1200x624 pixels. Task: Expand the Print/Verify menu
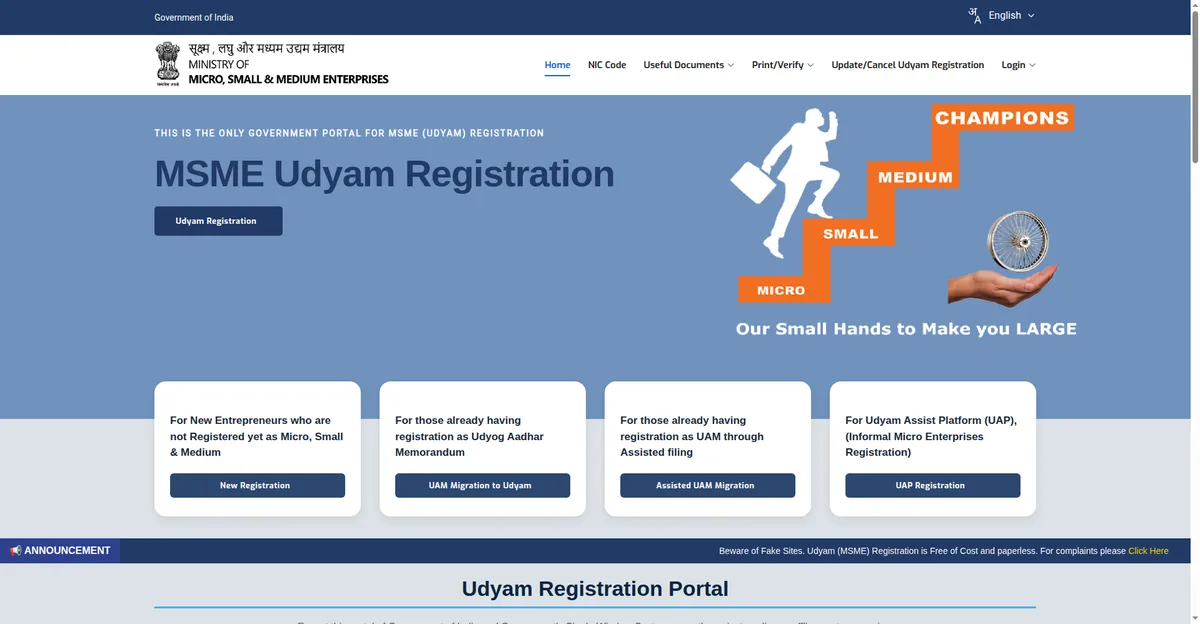[783, 65]
